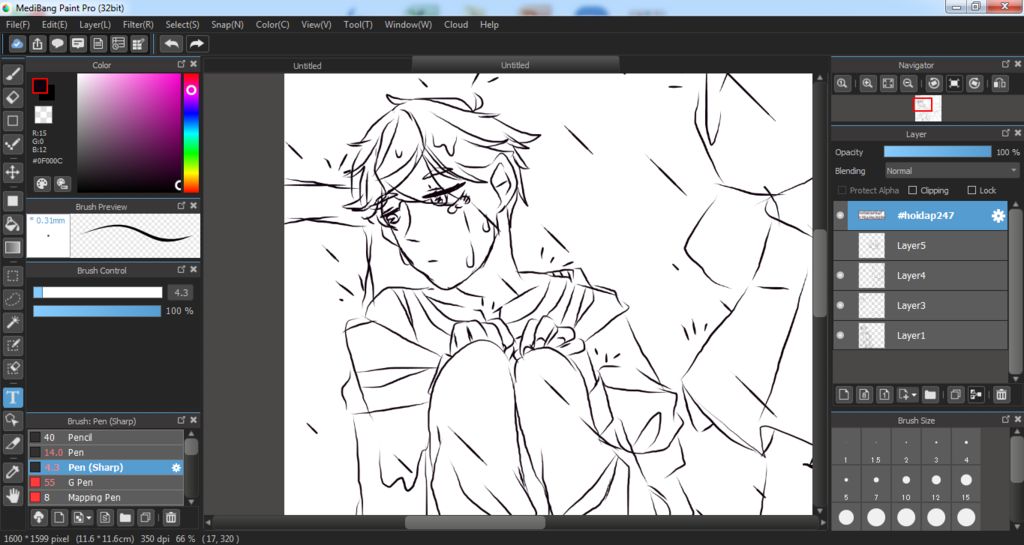Select the Move tool
Image resolution: width=1024 pixels, height=545 pixels.
click(x=12, y=172)
